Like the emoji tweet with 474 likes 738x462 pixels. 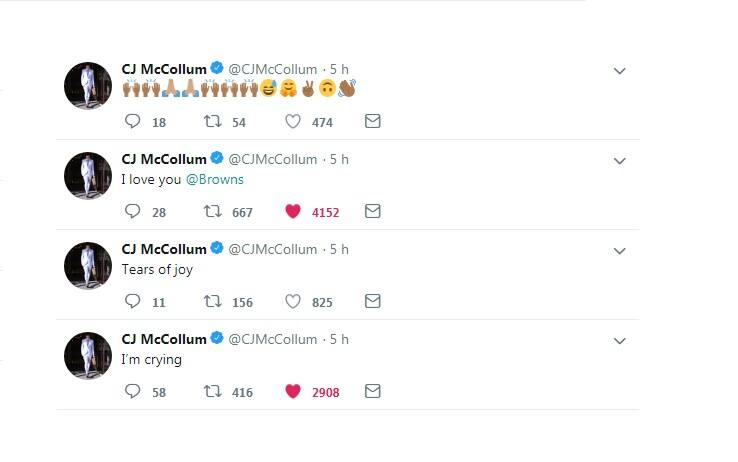[x=293, y=121]
